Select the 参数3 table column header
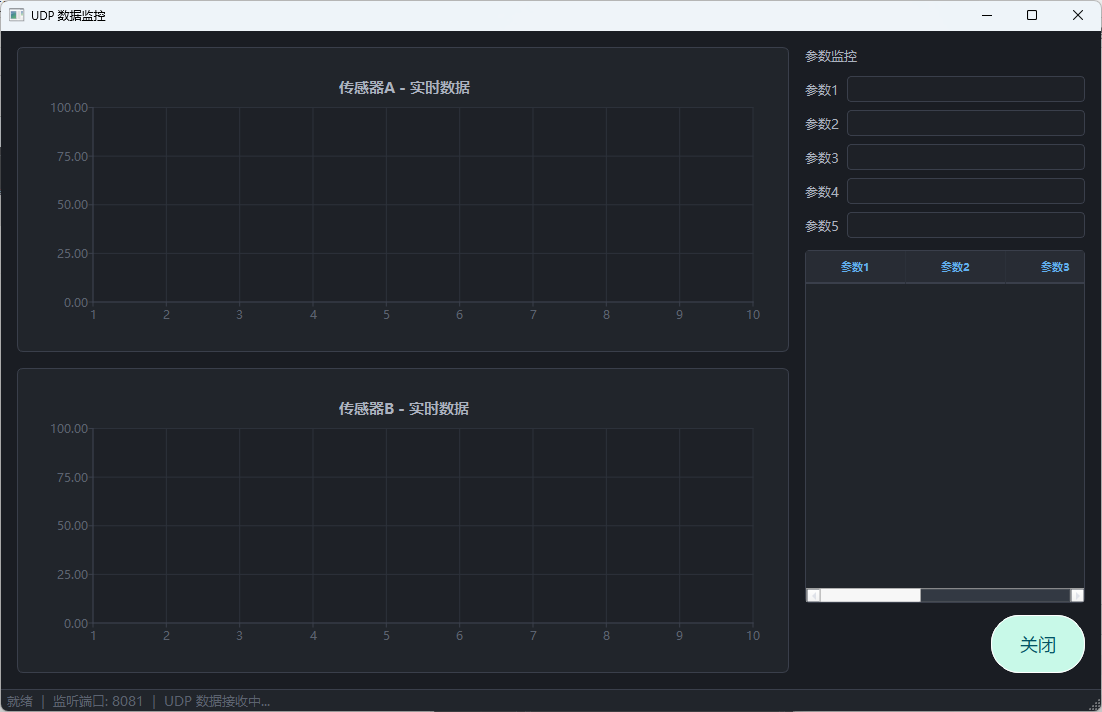 [x=1045, y=267]
